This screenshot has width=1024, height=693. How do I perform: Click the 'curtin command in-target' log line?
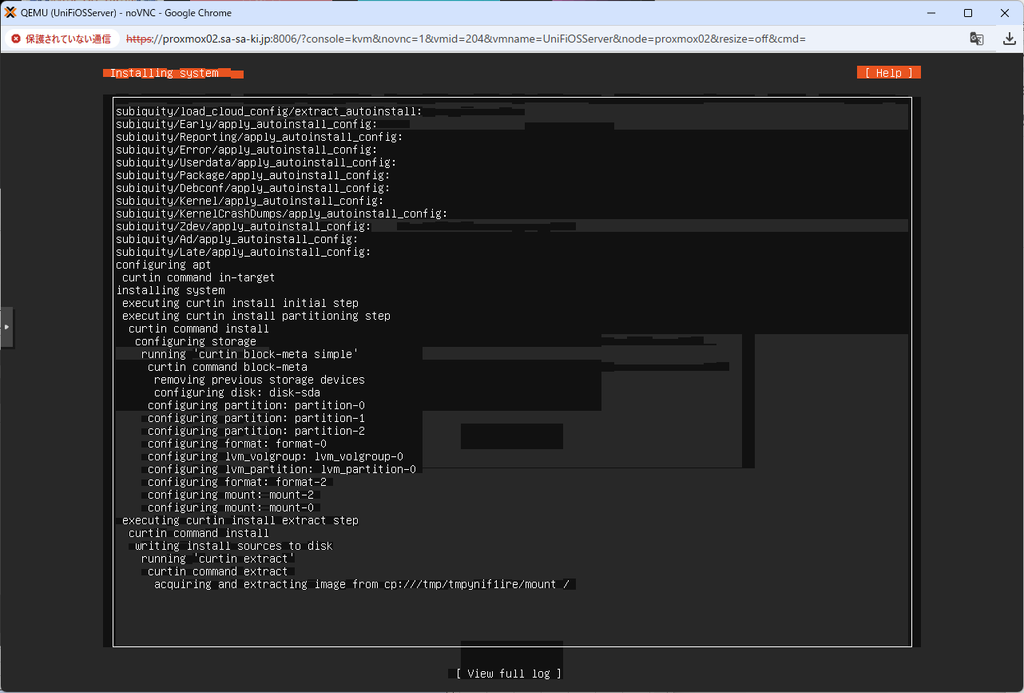tap(199, 278)
